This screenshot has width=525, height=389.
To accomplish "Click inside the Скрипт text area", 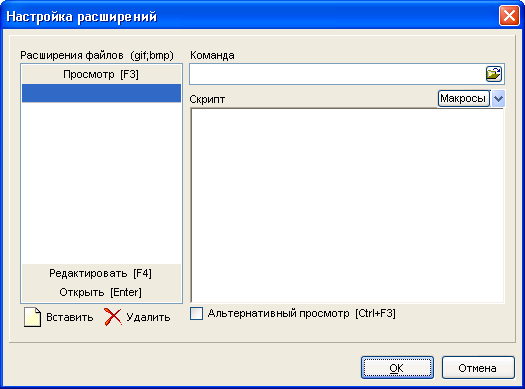I will tap(347, 206).
